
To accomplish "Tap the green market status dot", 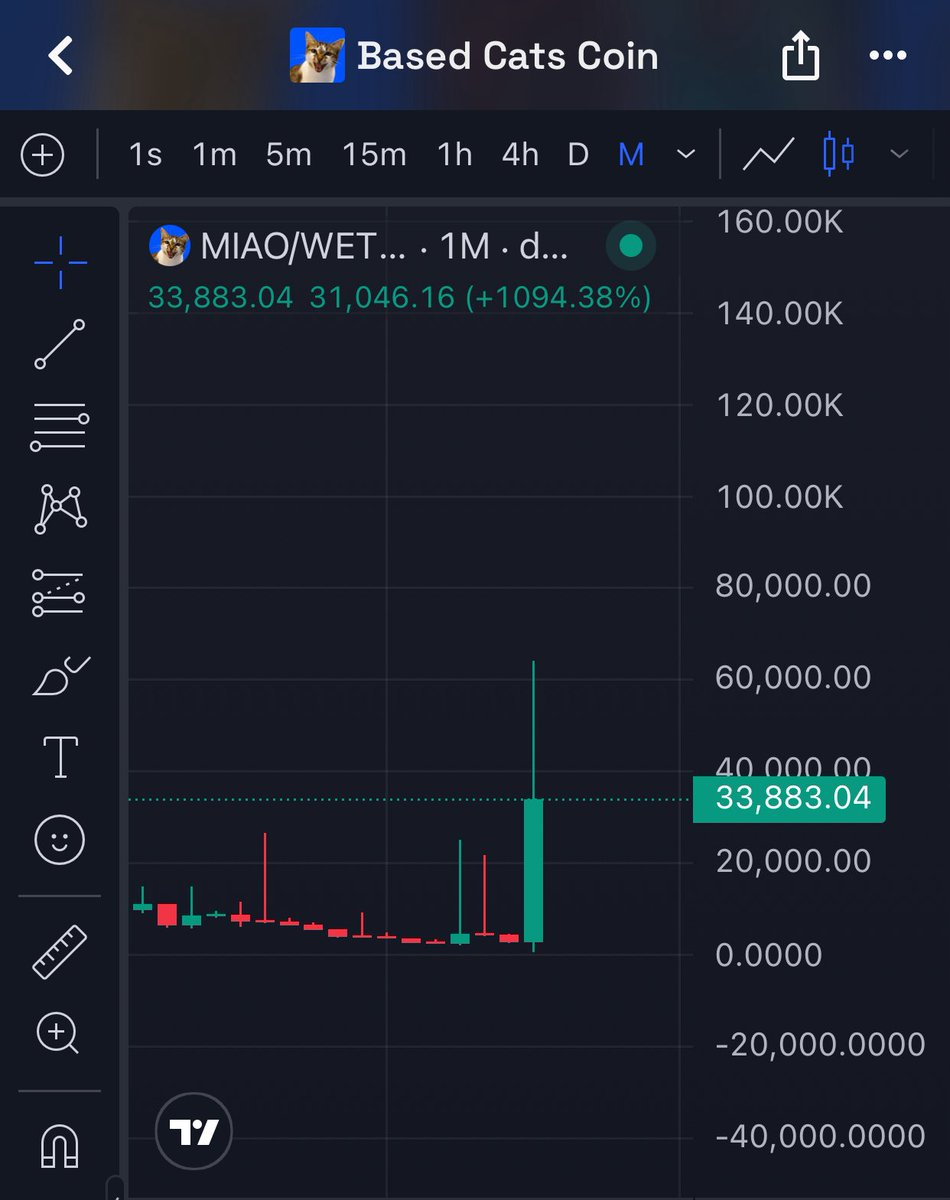I will [x=631, y=245].
